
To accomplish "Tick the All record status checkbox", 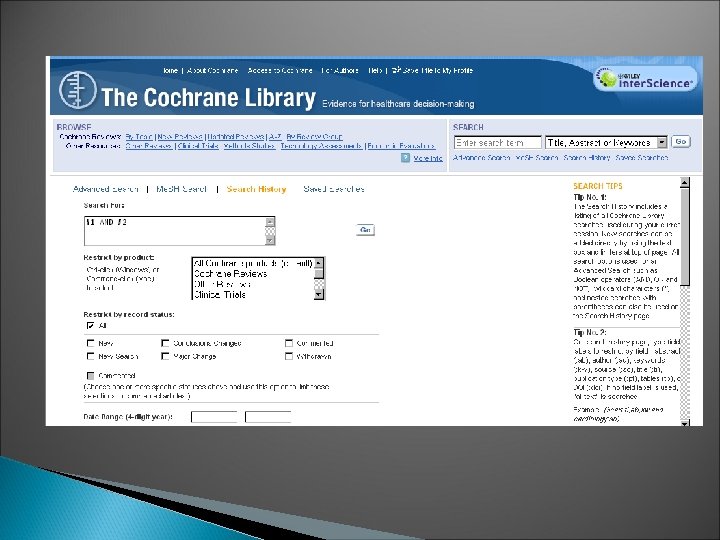I will (90, 326).
